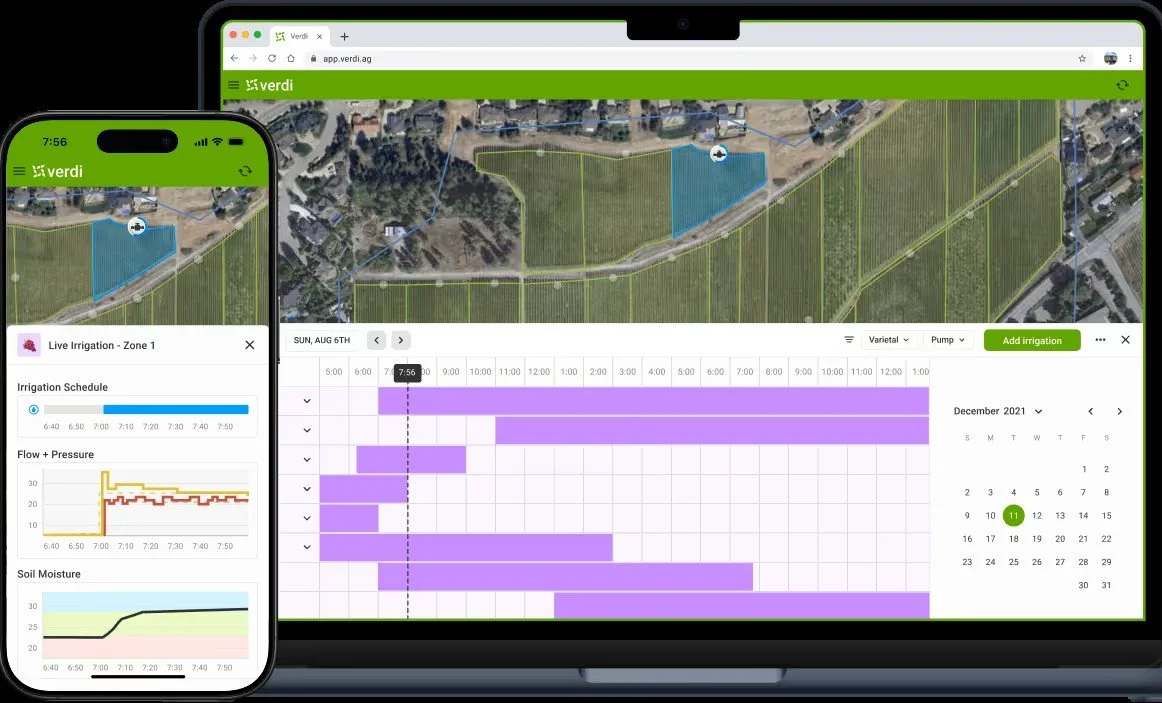Open hamburger menu in laptop Verdi app
The image size is (1162, 703).
click(x=233, y=85)
